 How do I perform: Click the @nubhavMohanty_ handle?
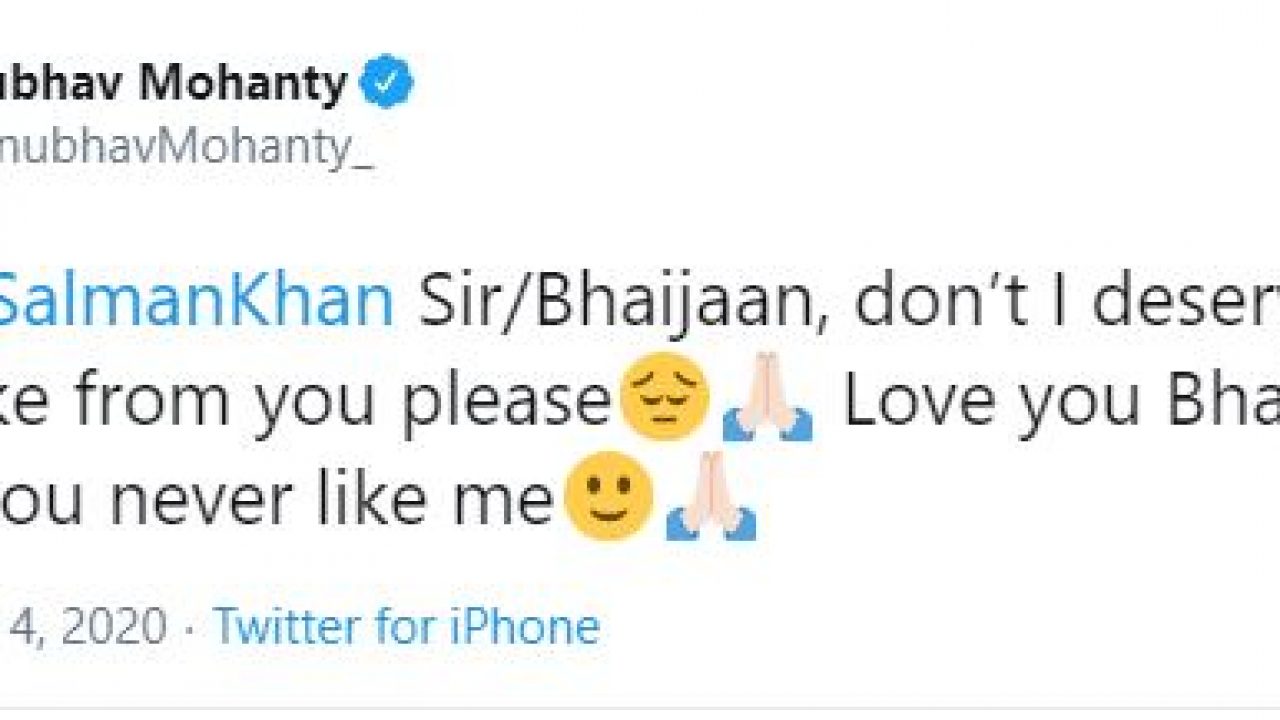[186, 156]
